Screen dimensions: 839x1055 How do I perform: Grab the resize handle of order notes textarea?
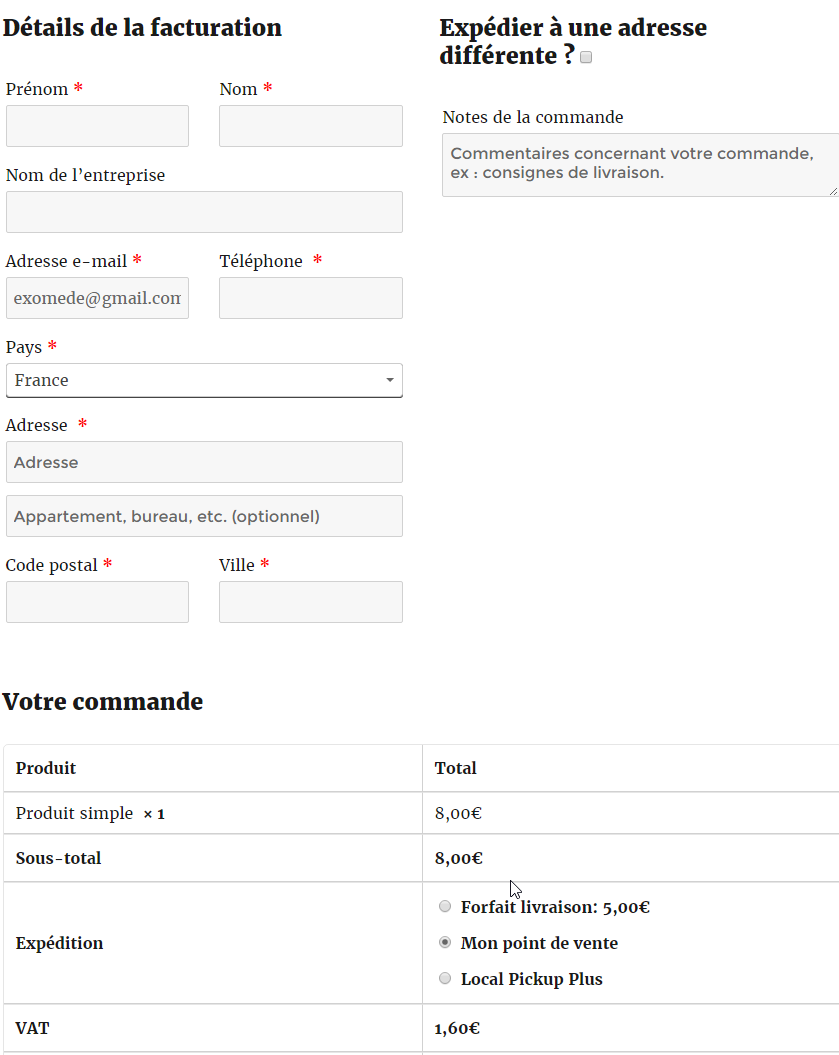tap(833, 191)
